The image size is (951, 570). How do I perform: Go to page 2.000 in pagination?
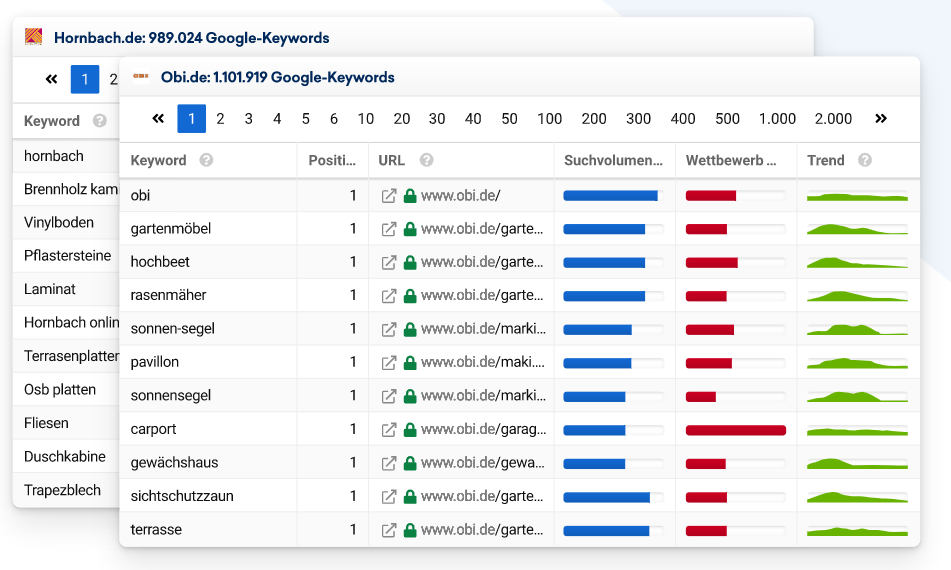833,119
